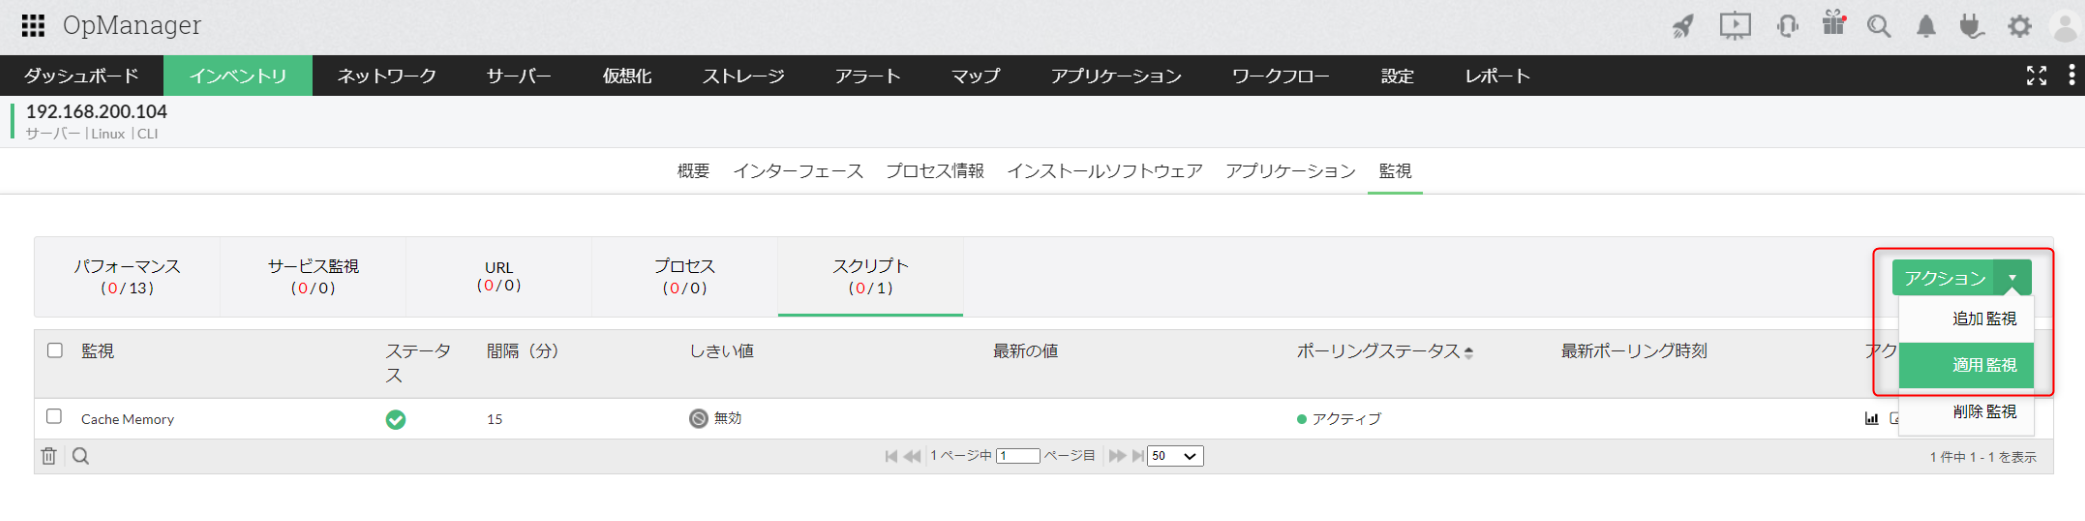2085x521 pixels.
Task: Open the サーバー menu
Action: point(518,76)
